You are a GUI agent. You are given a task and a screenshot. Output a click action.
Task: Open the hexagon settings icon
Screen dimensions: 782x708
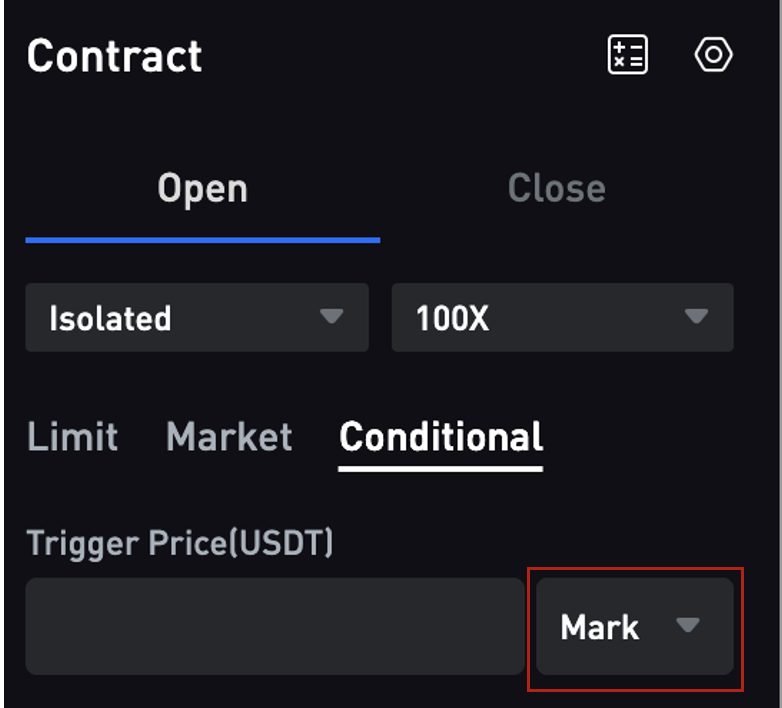[713, 54]
